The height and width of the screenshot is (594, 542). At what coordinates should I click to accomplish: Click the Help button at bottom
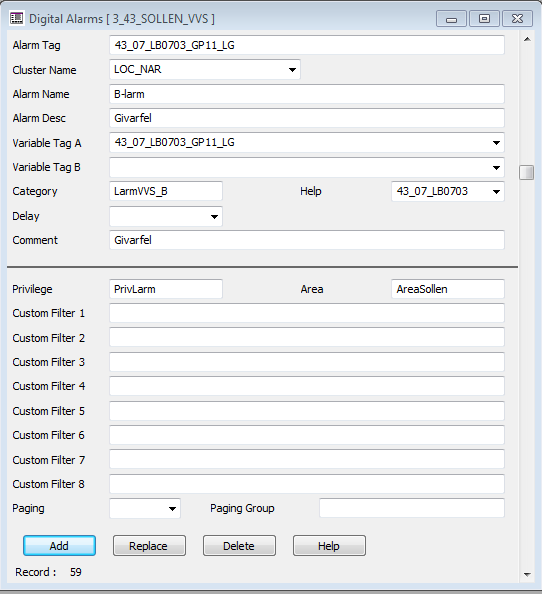pos(329,546)
